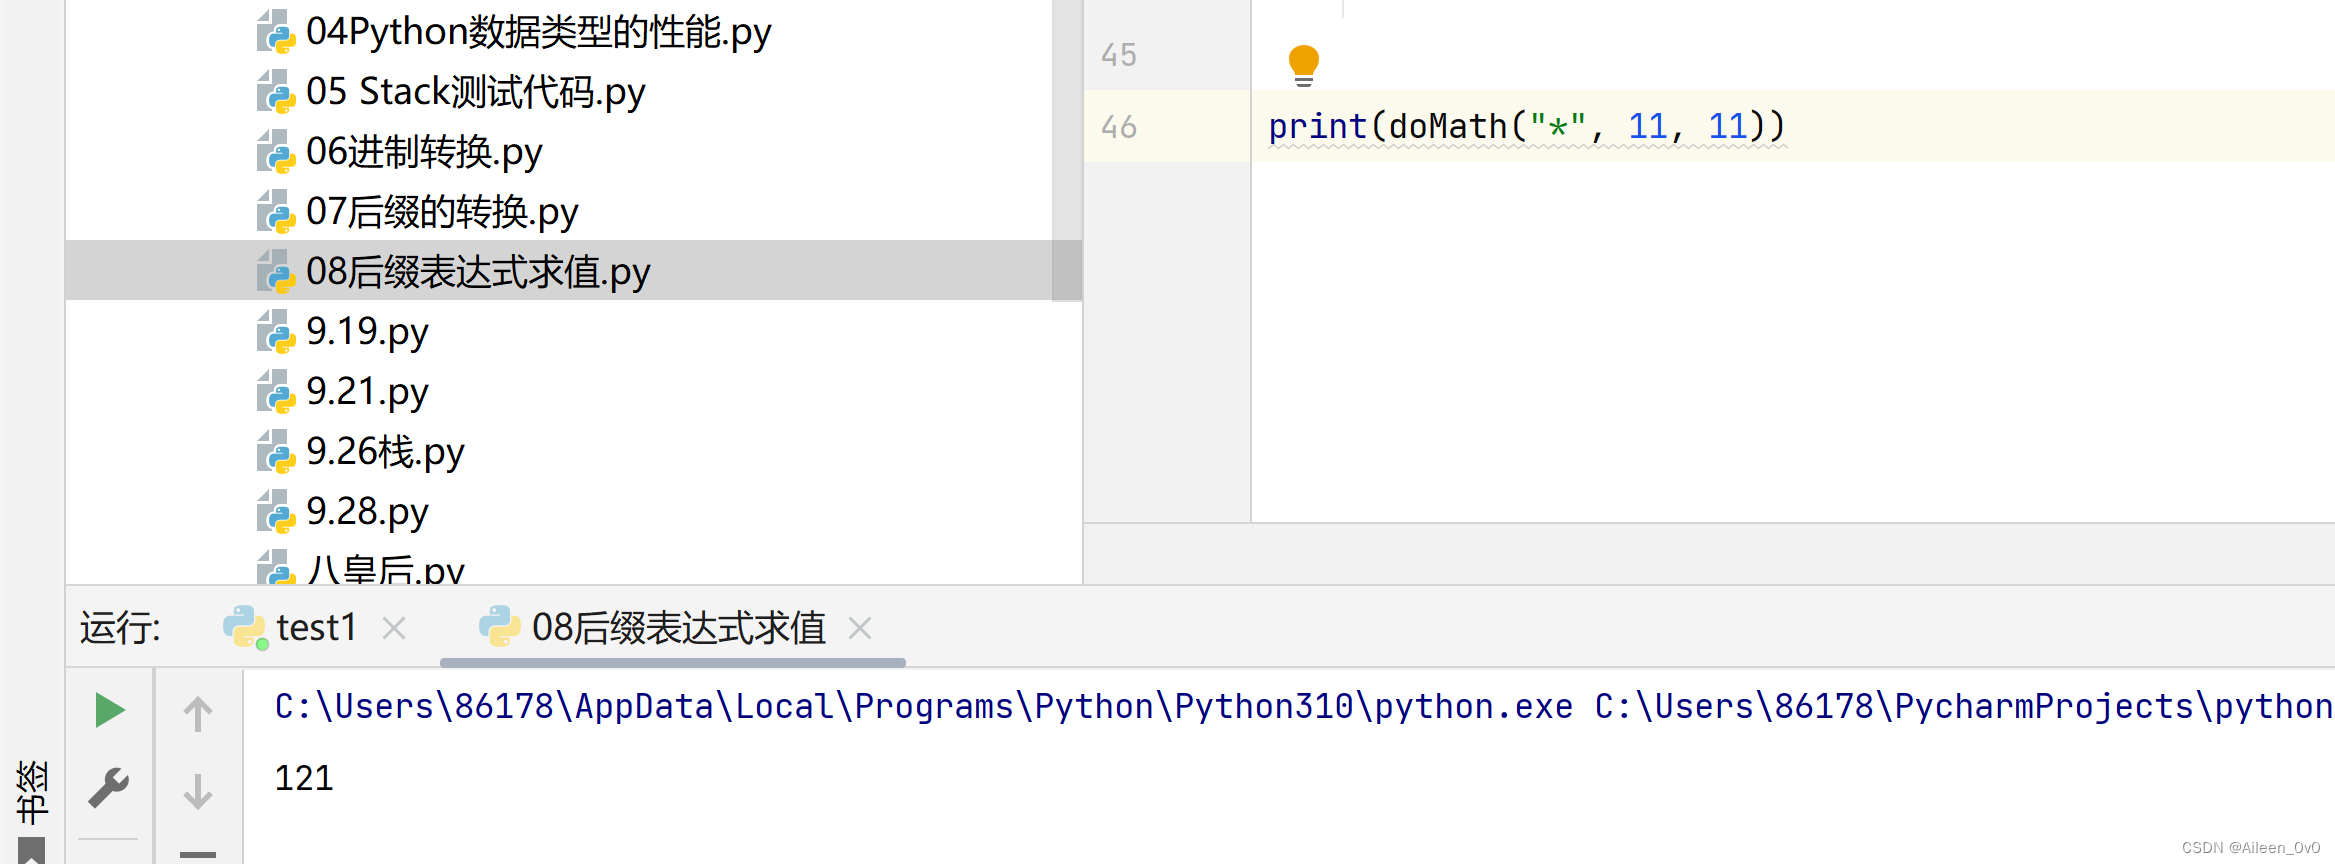Open file 9.19.py
2335x864 pixels.
click(x=366, y=332)
